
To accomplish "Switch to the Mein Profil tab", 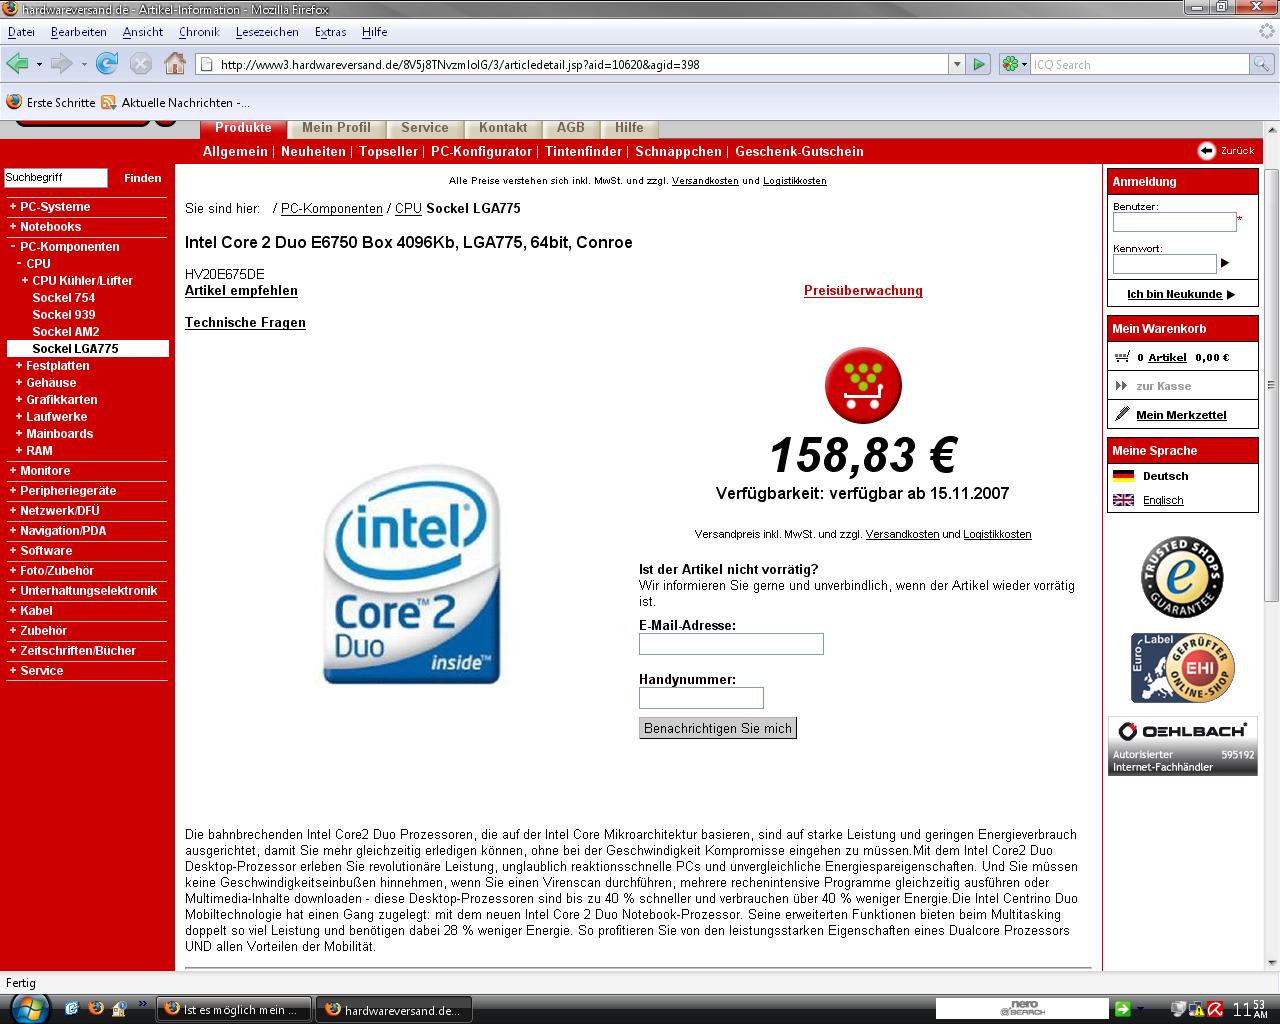I will [336, 128].
